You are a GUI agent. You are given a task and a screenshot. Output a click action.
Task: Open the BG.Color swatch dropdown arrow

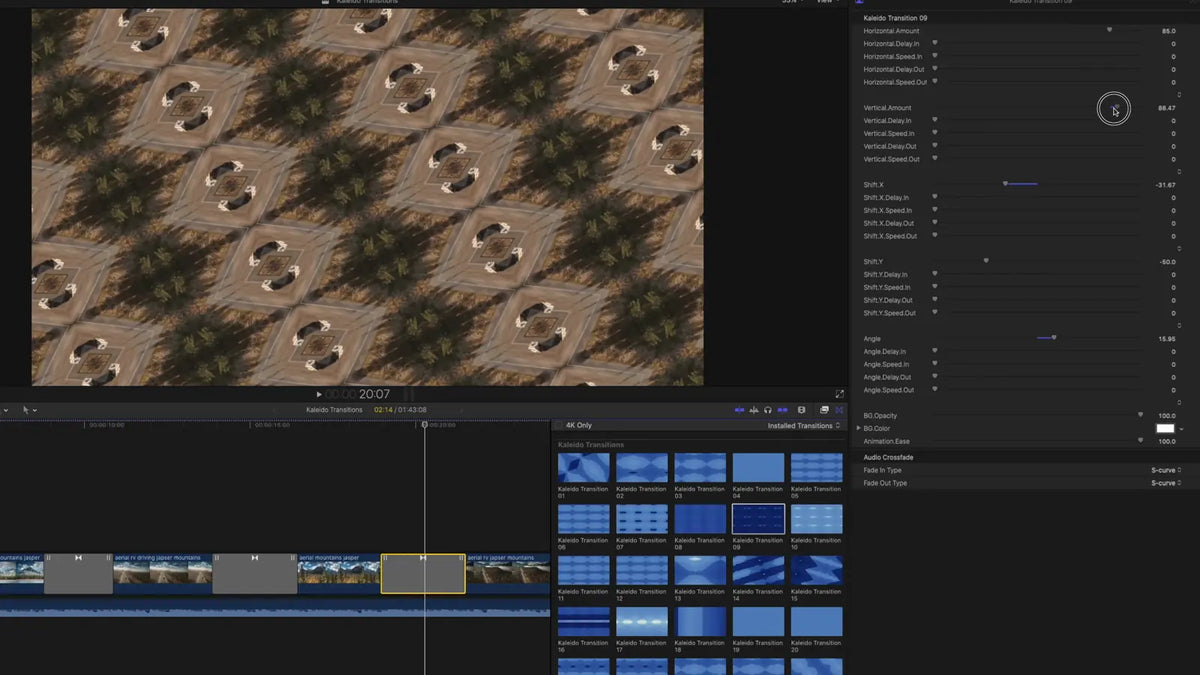tap(1181, 429)
